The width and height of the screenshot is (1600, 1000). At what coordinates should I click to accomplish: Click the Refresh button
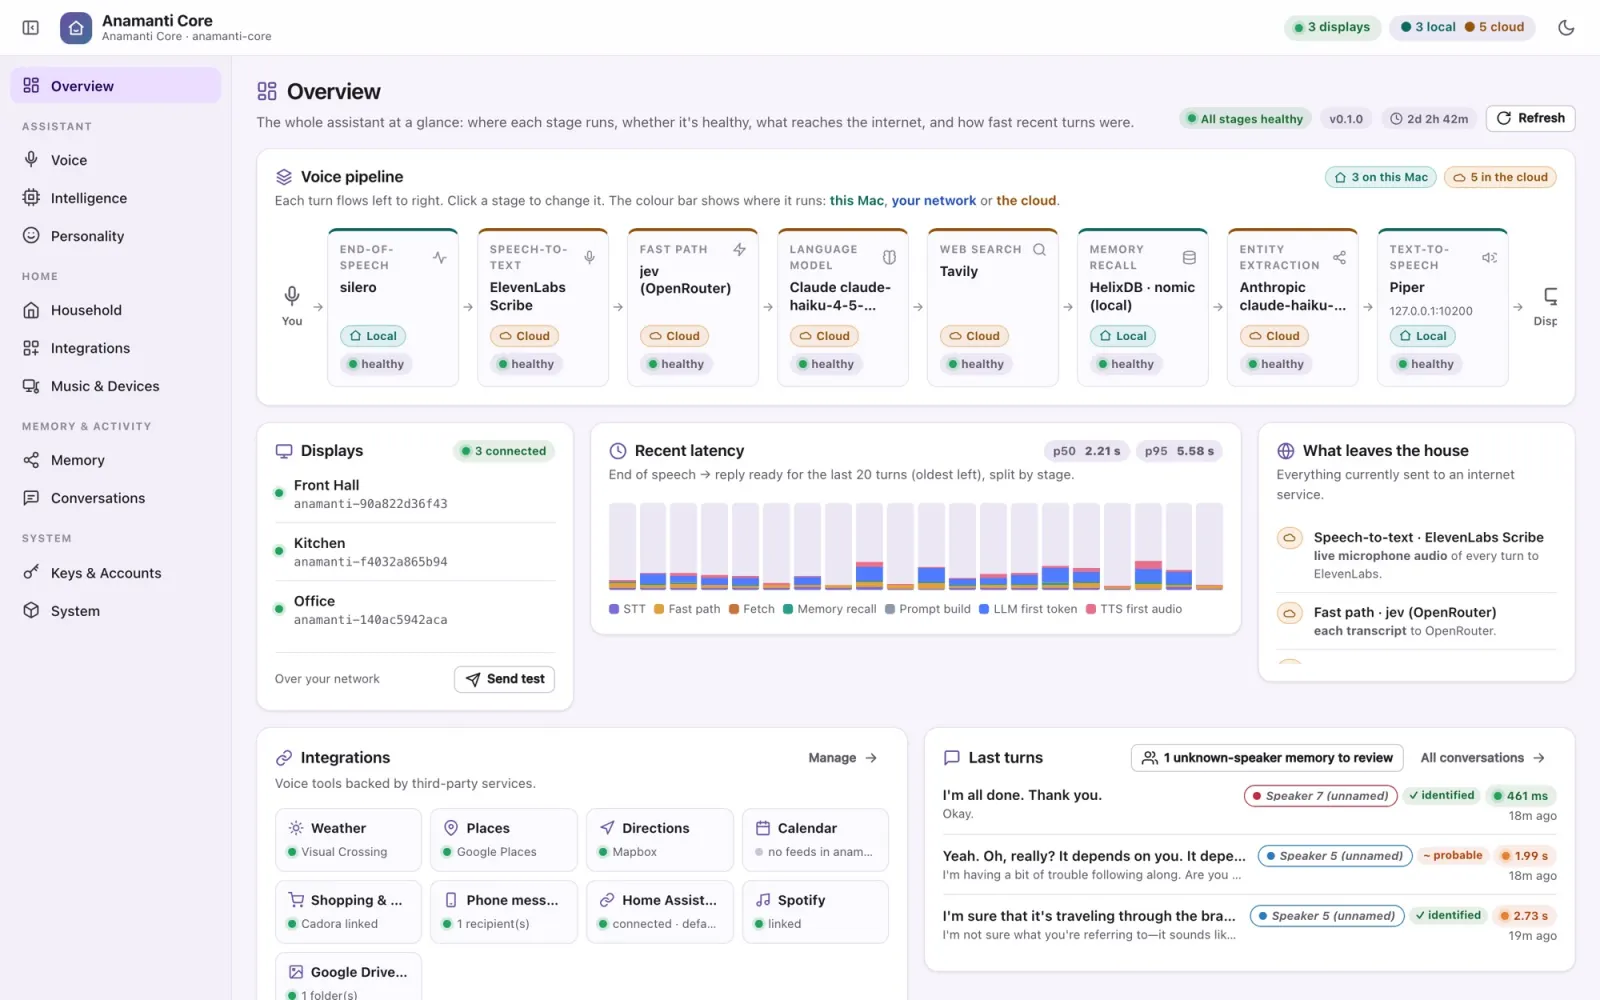tap(1531, 118)
